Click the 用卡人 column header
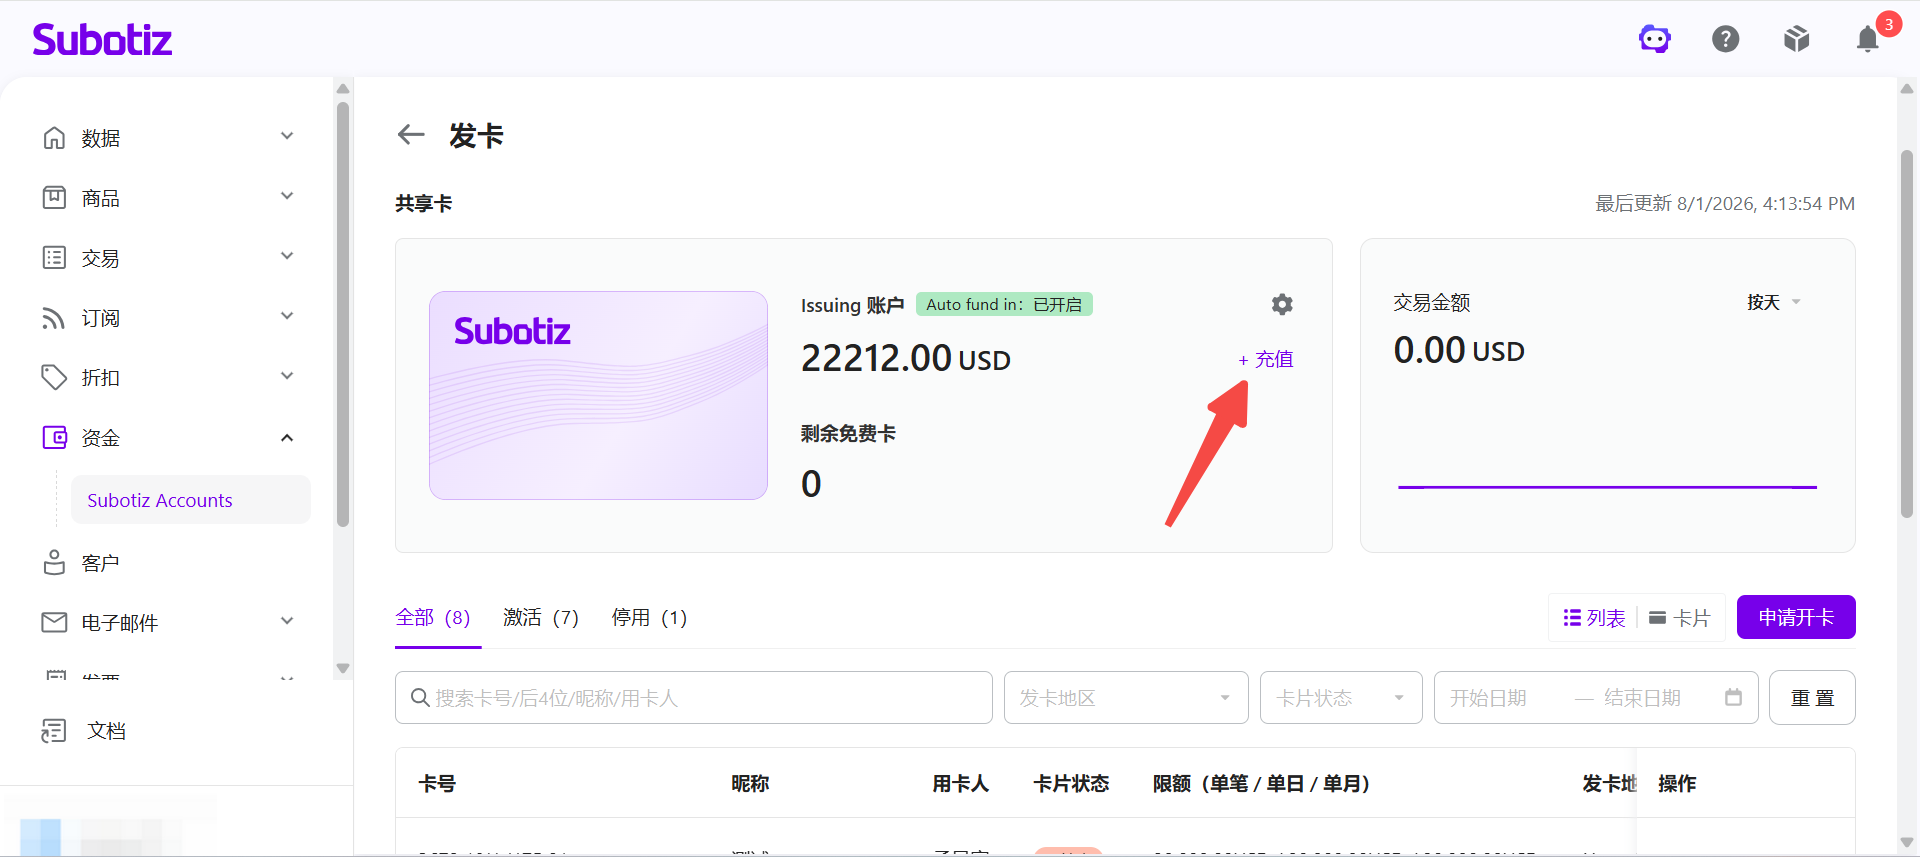Image resolution: width=1920 pixels, height=857 pixels. pyautogui.click(x=961, y=784)
